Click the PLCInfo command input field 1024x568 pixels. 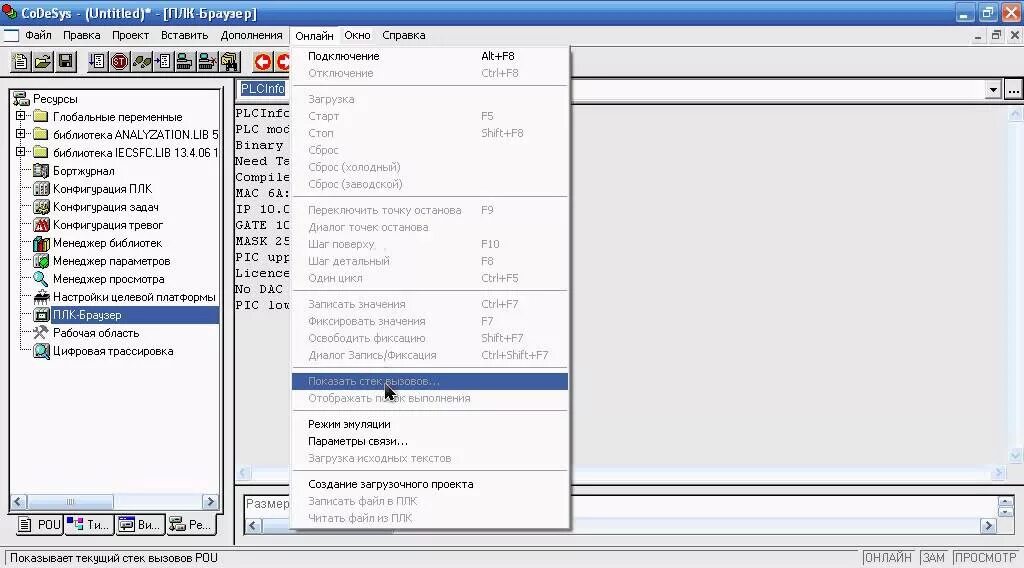611,90
